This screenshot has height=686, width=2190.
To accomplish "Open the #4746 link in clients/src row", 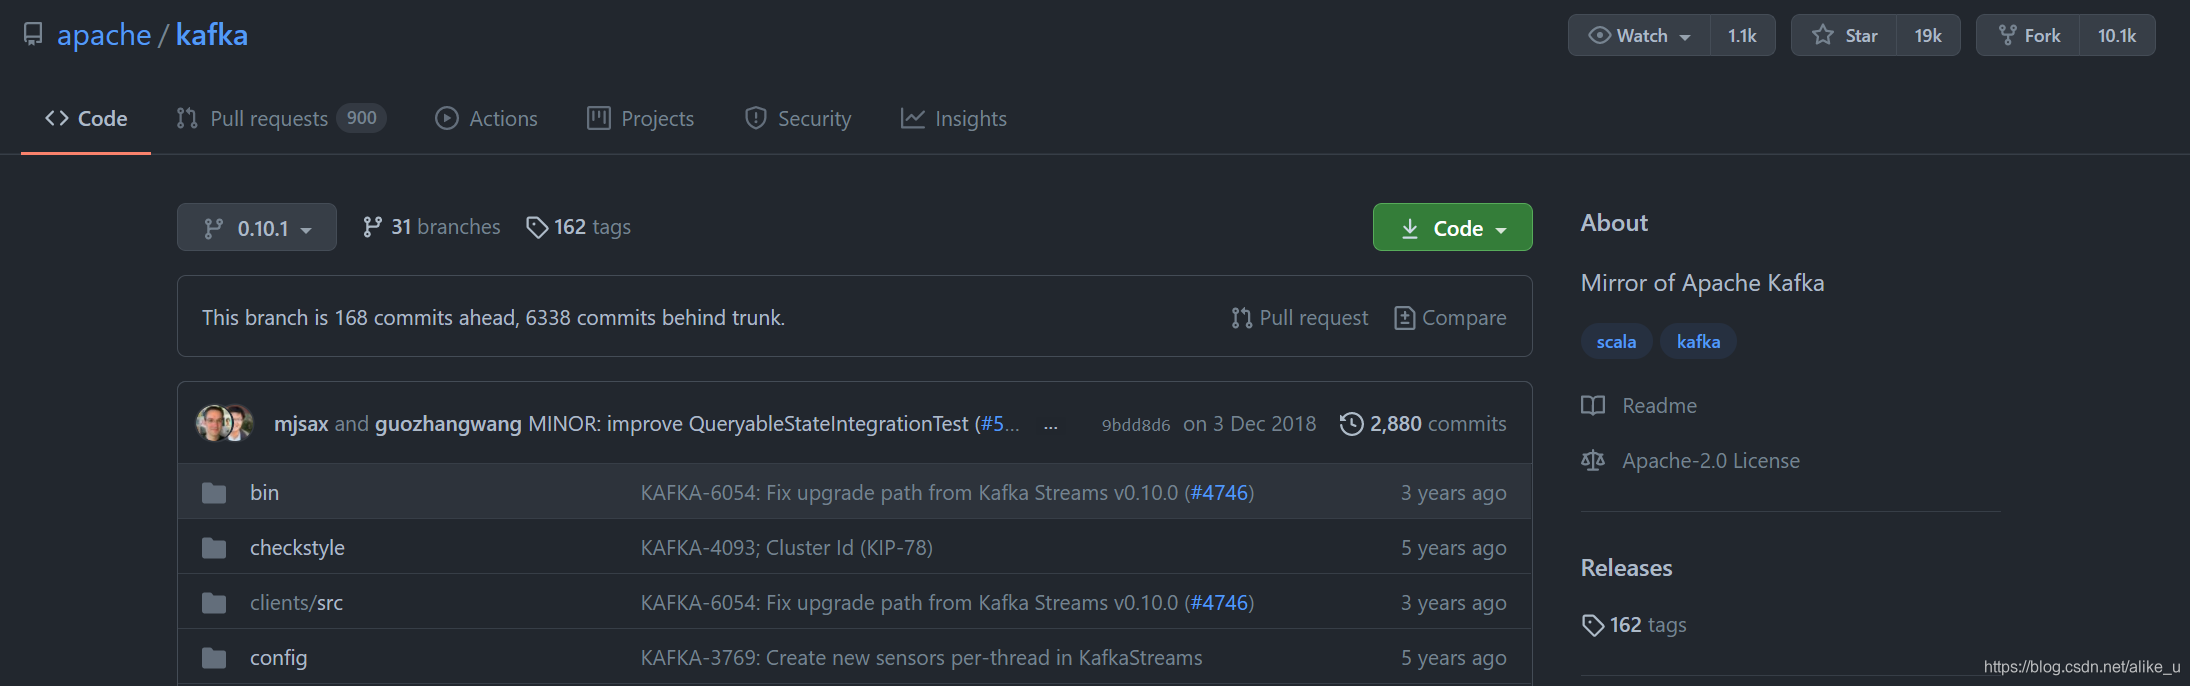I will [1219, 603].
